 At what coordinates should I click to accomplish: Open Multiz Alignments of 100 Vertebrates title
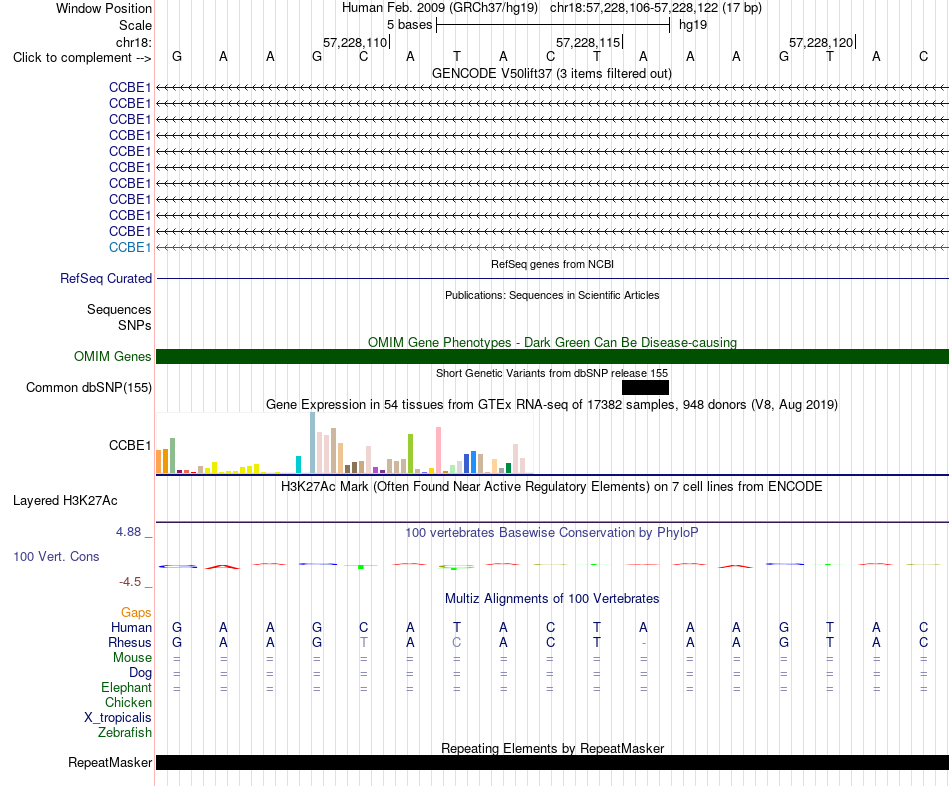(552, 599)
